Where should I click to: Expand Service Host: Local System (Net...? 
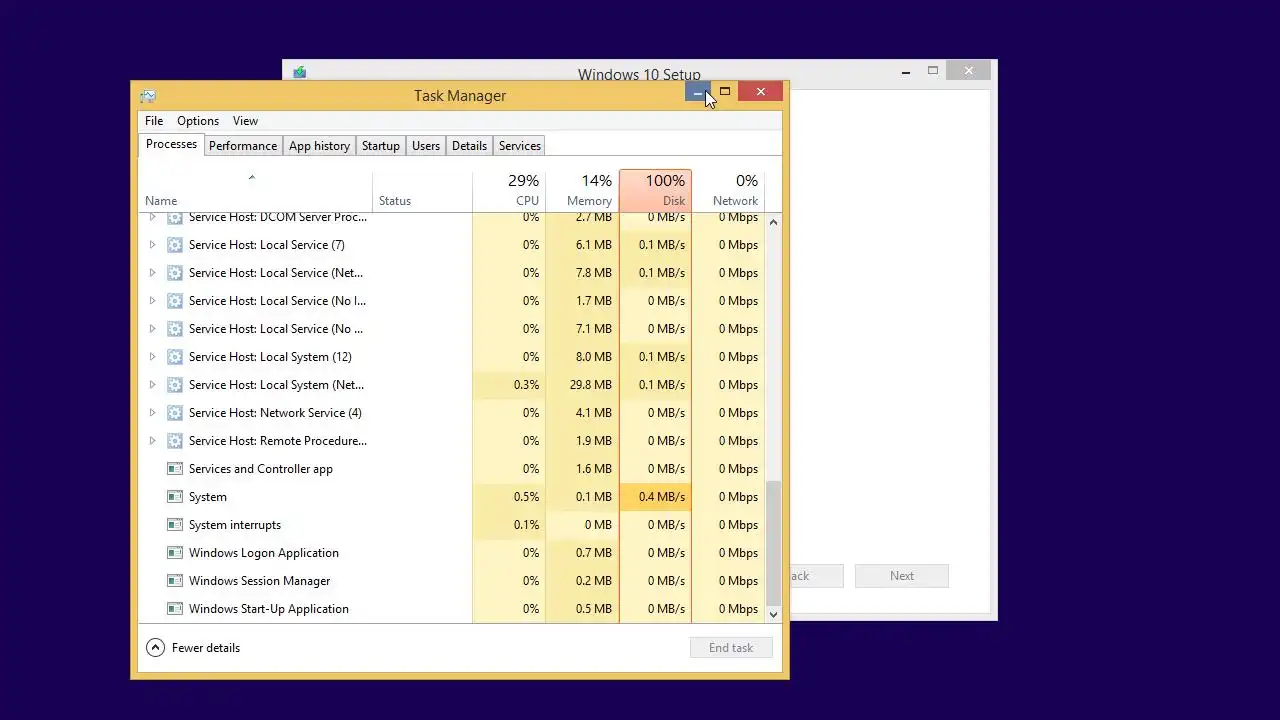click(x=152, y=385)
